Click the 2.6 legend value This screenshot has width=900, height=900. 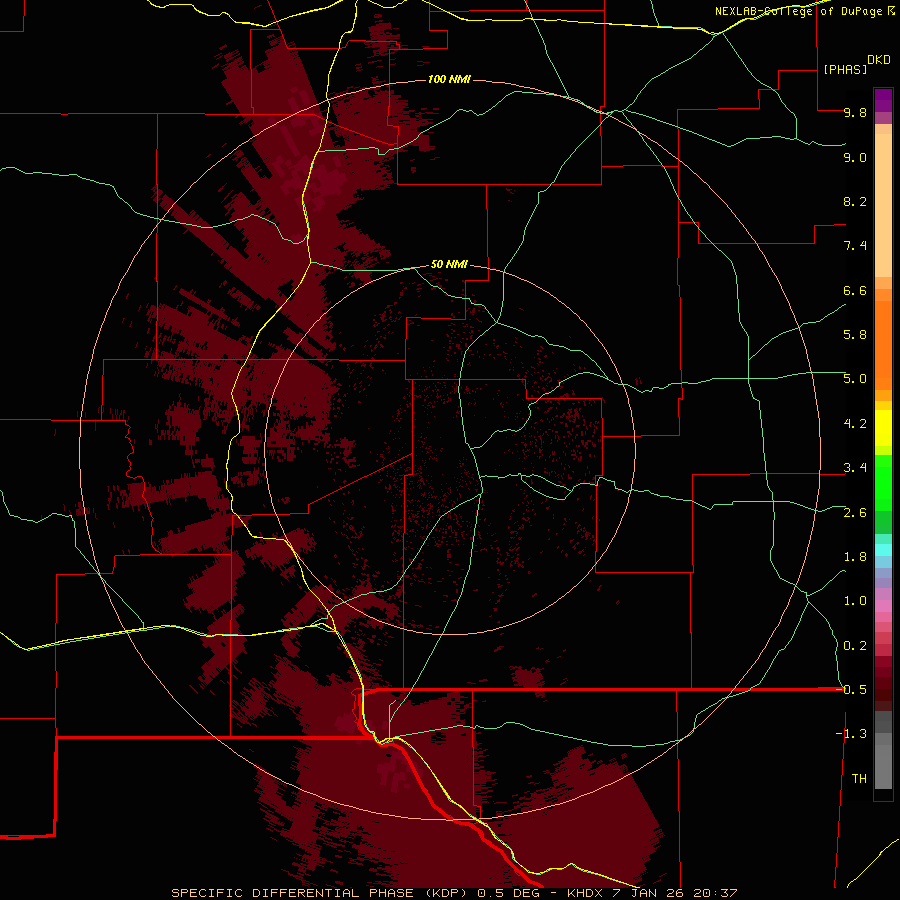tap(855, 513)
